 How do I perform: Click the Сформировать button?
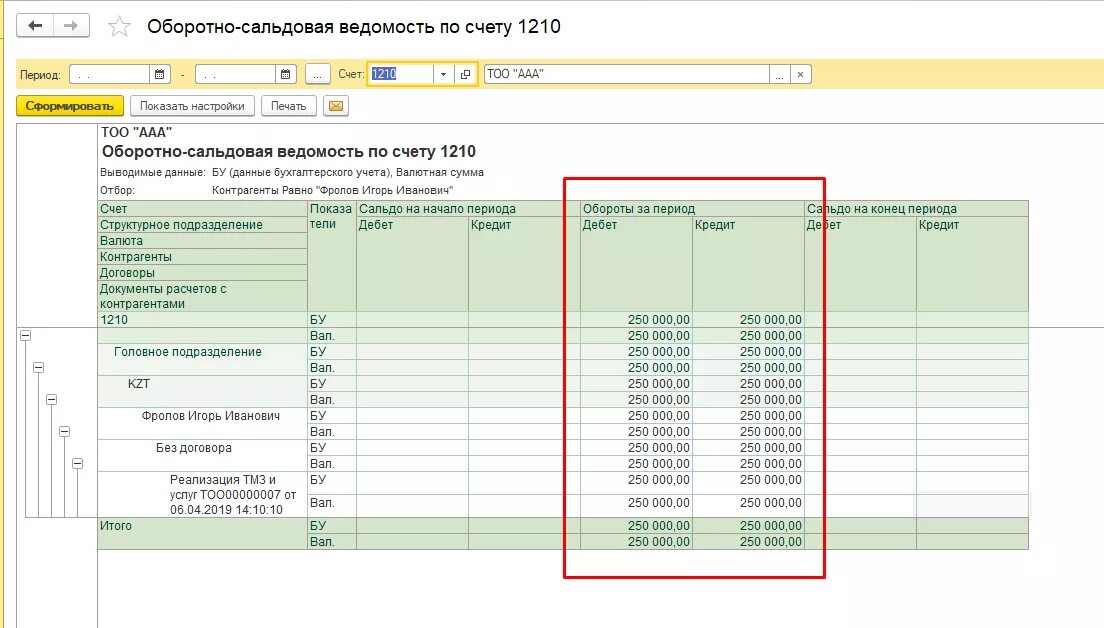click(x=70, y=106)
